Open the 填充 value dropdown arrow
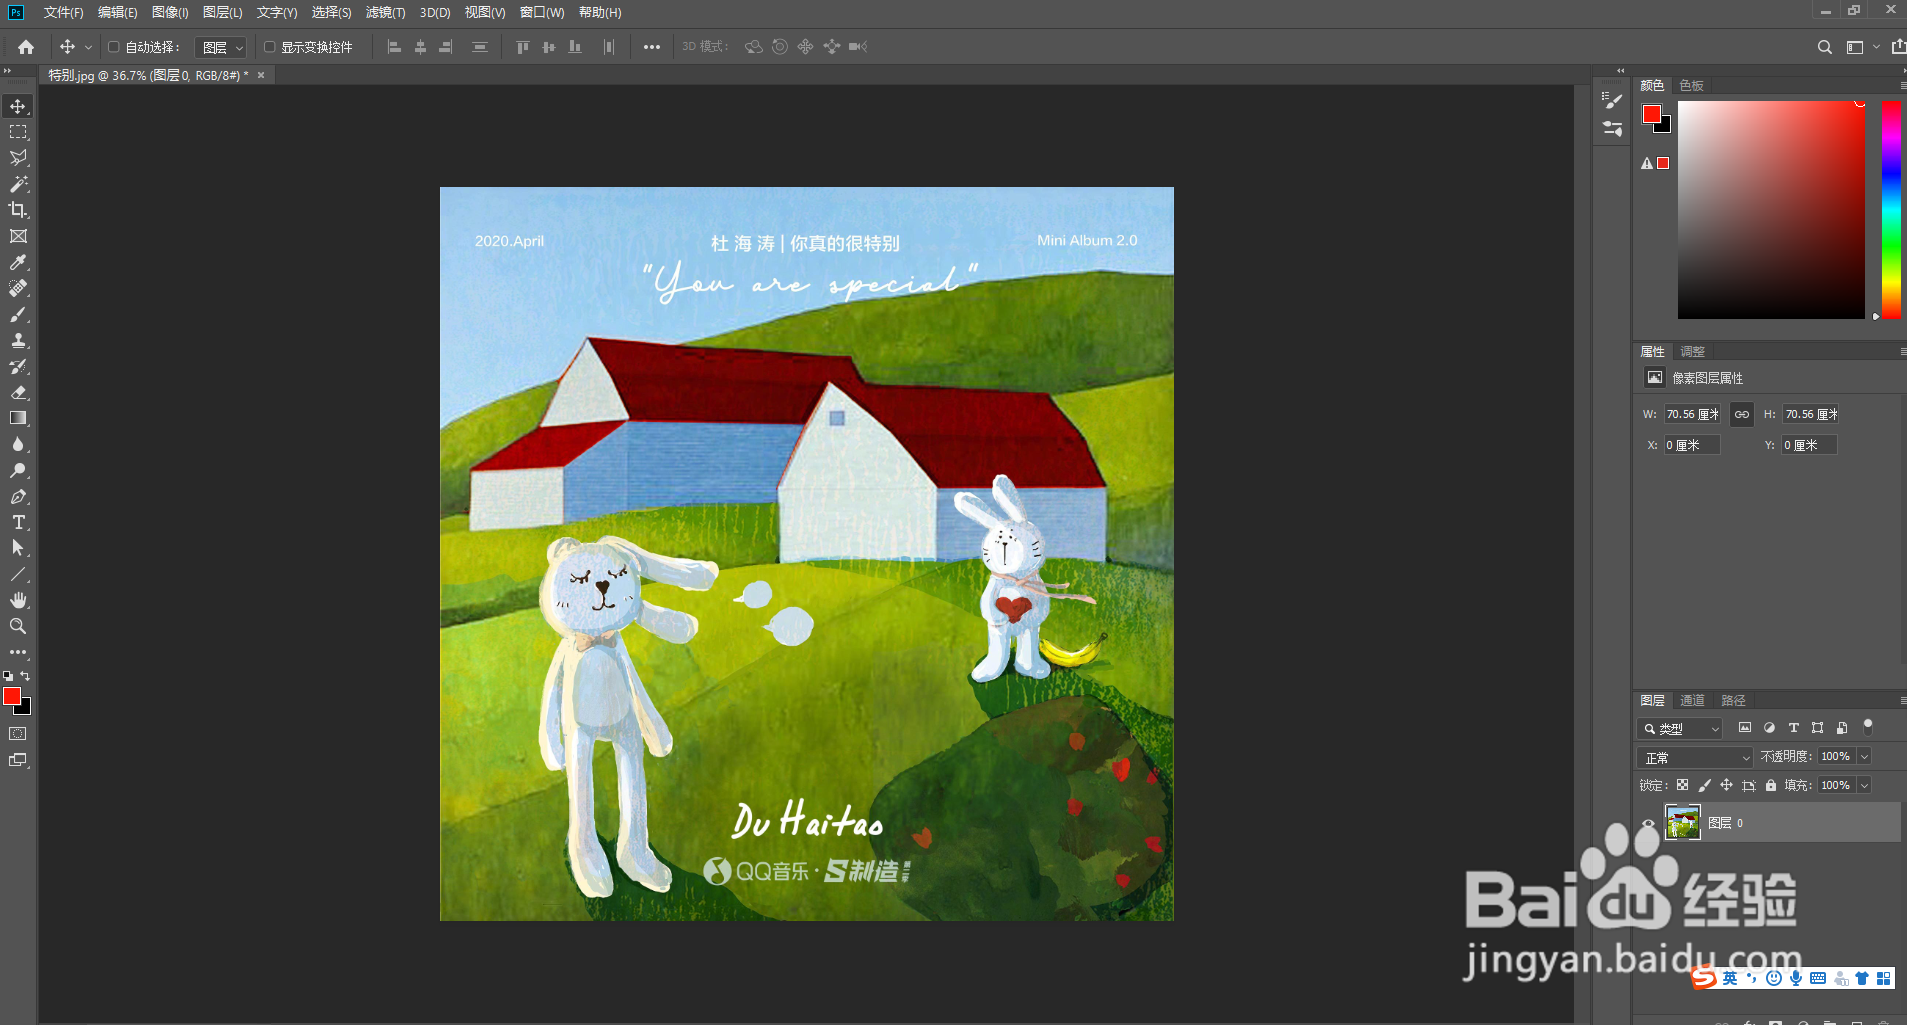Image resolution: width=1907 pixels, height=1025 pixels. (x=1864, y=785)
